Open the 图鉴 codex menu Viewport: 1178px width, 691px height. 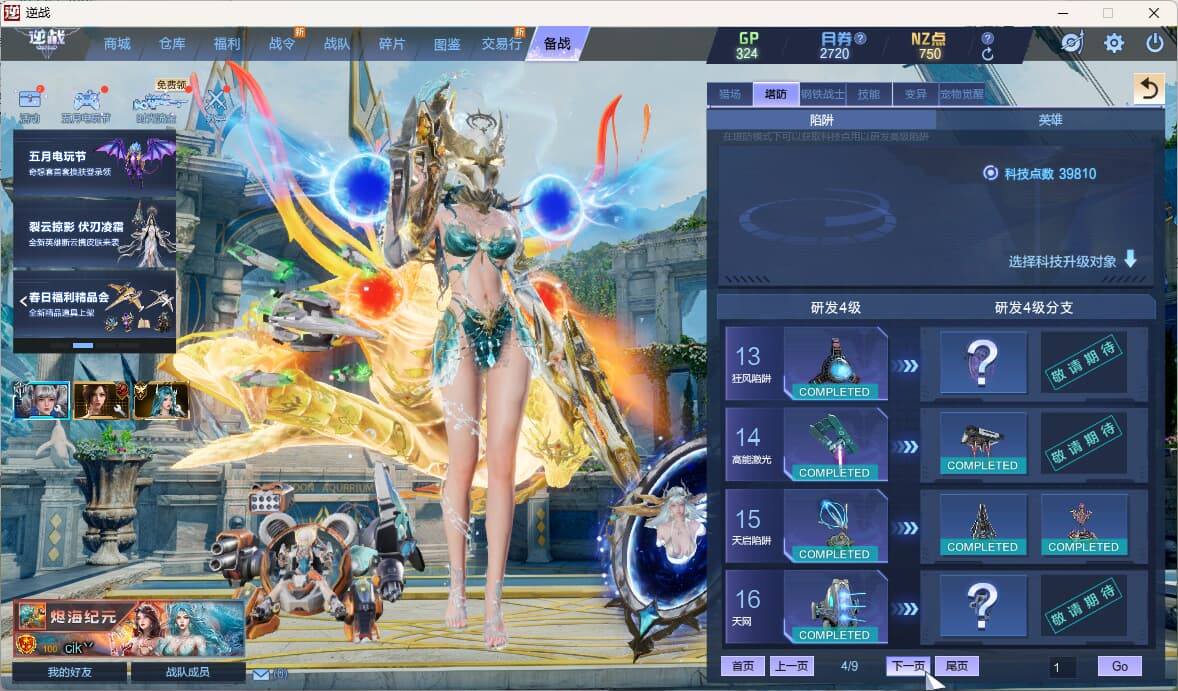[447, 44]
